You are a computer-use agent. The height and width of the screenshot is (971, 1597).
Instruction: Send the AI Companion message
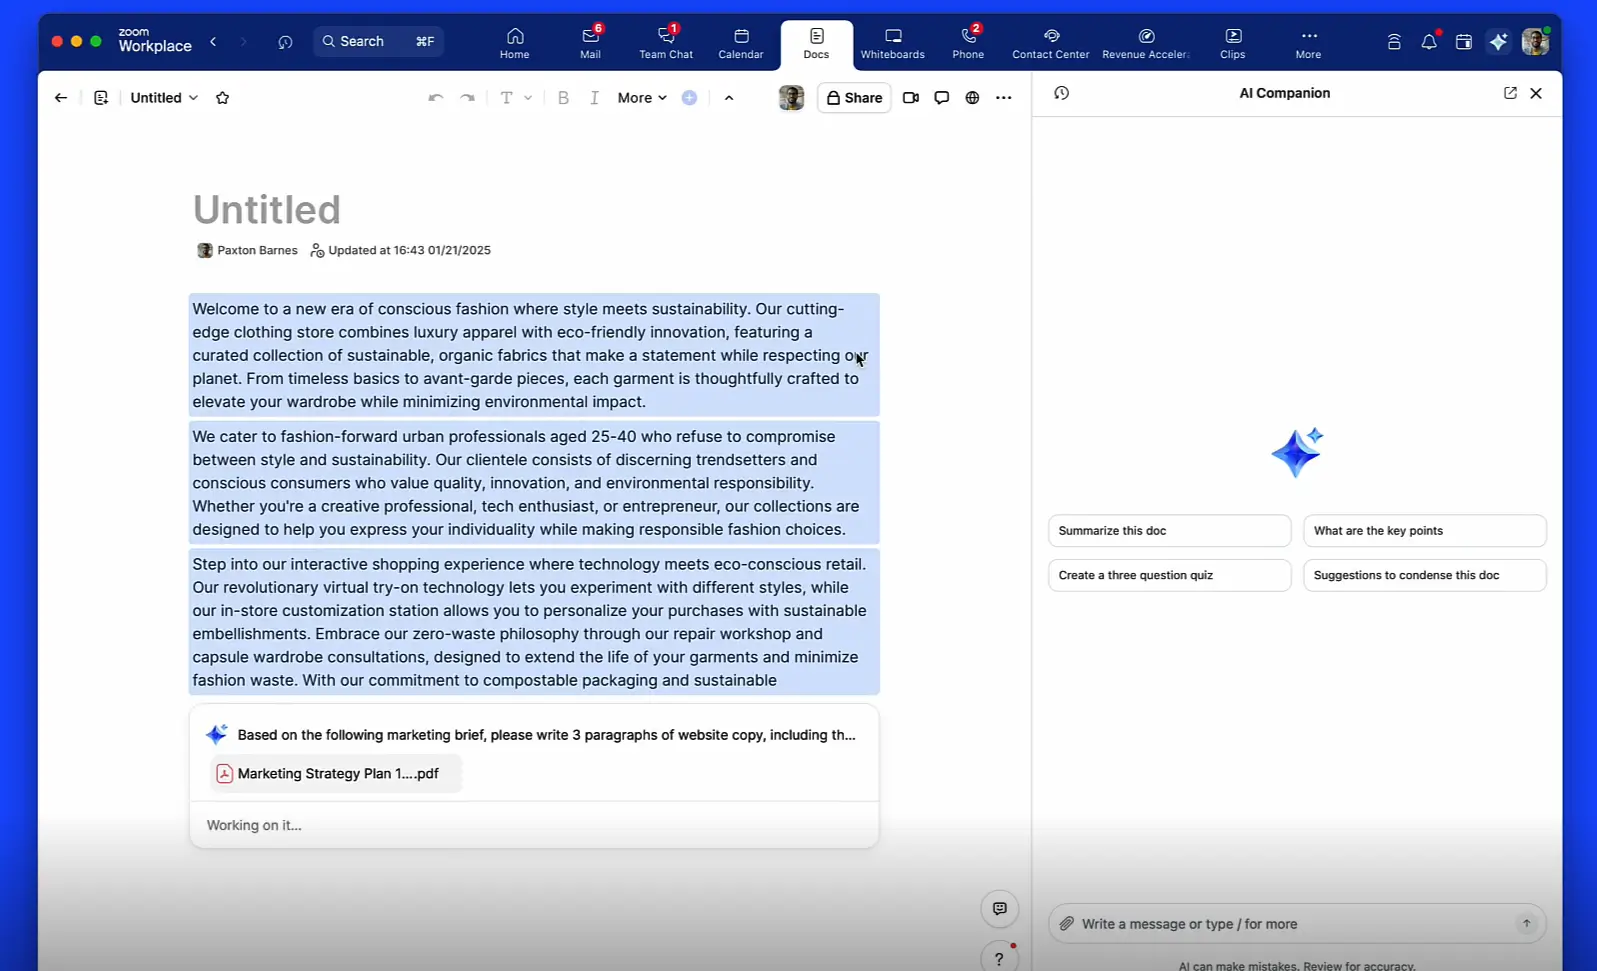(1526, 924)
